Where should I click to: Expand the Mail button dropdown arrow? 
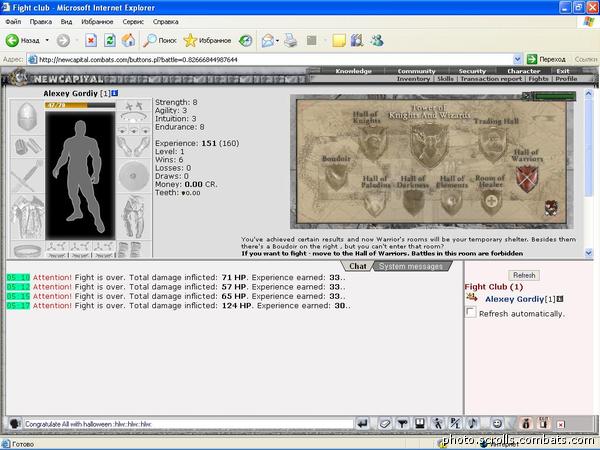click(277, 40)
